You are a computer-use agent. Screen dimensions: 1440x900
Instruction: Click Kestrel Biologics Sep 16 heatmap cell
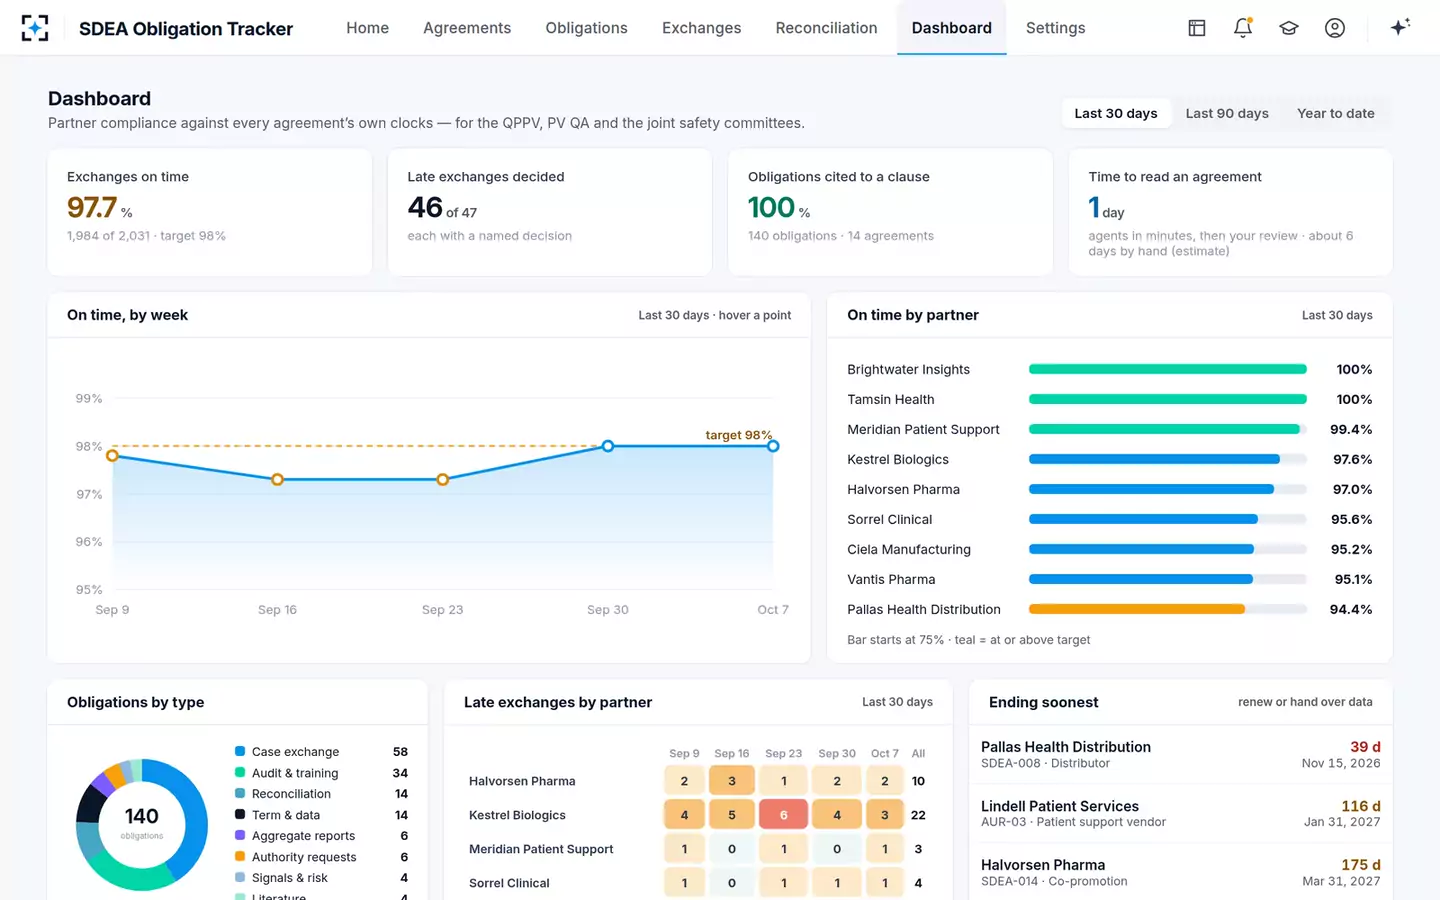[732, 815]
